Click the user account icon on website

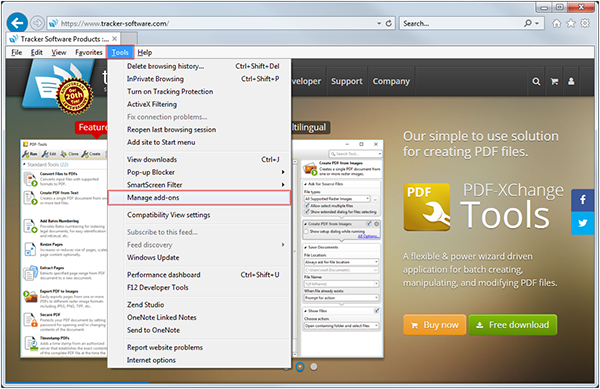(571, 81)
